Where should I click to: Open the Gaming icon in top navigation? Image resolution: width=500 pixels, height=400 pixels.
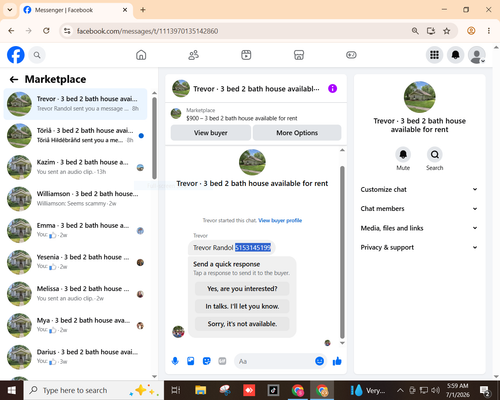coord(351,55)
